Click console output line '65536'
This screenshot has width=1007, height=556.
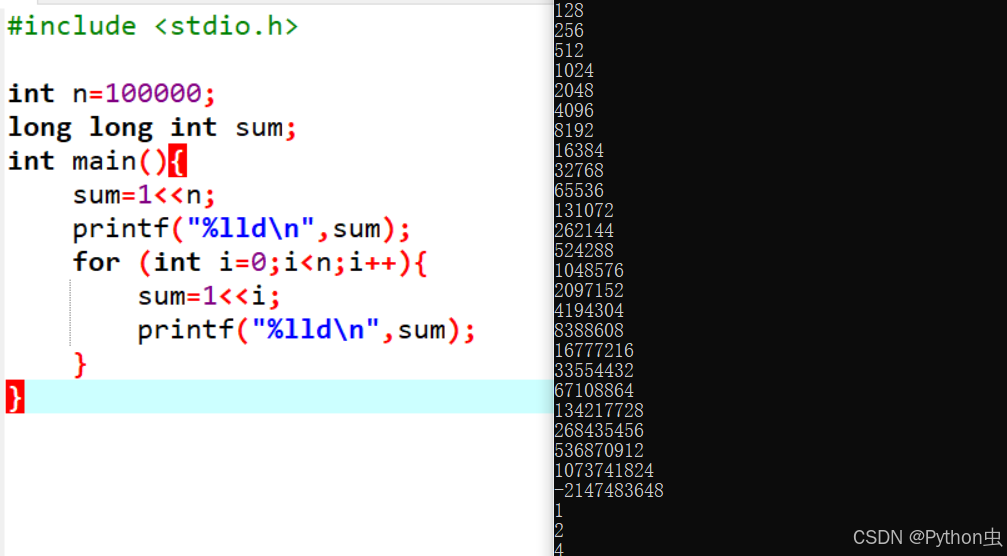579,190
